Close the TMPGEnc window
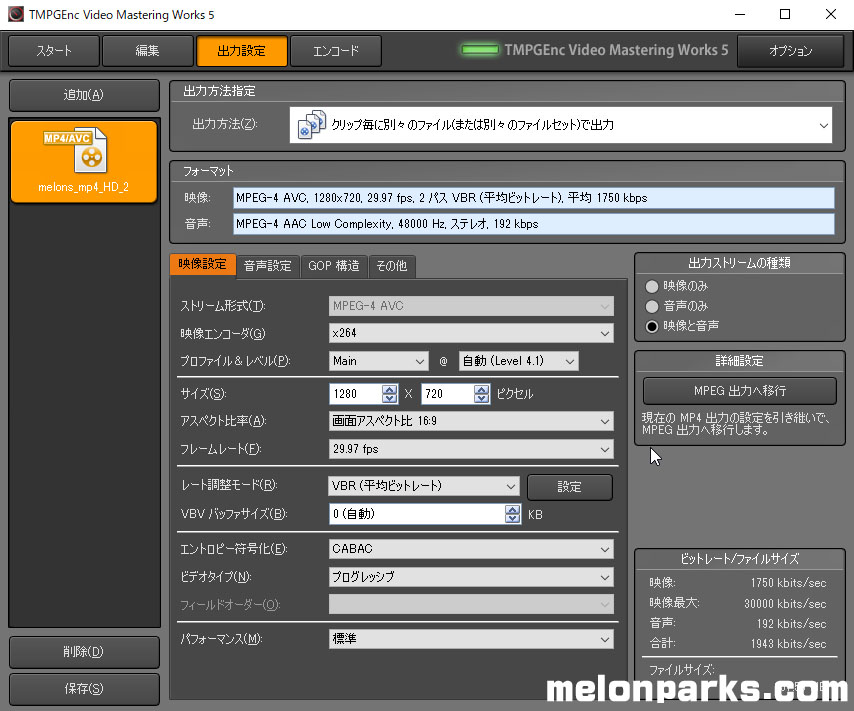Viewport: 854px width, 711px height. click(x=831, y=14)
